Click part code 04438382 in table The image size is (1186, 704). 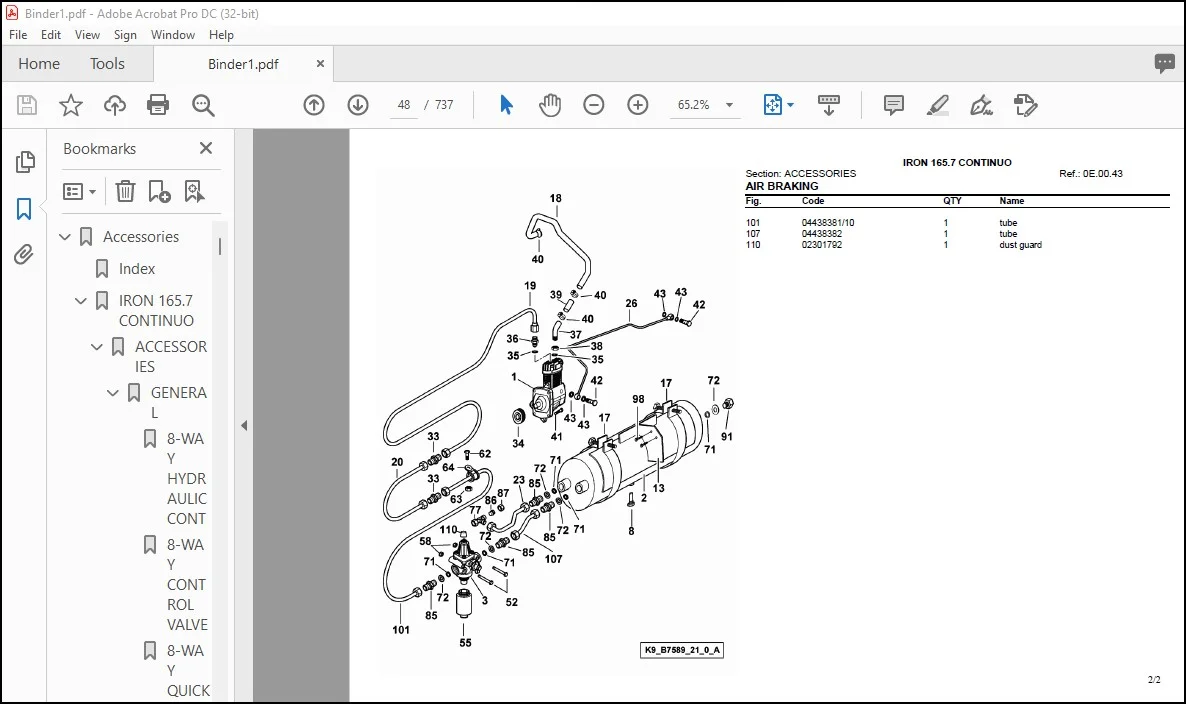point(821,234)
